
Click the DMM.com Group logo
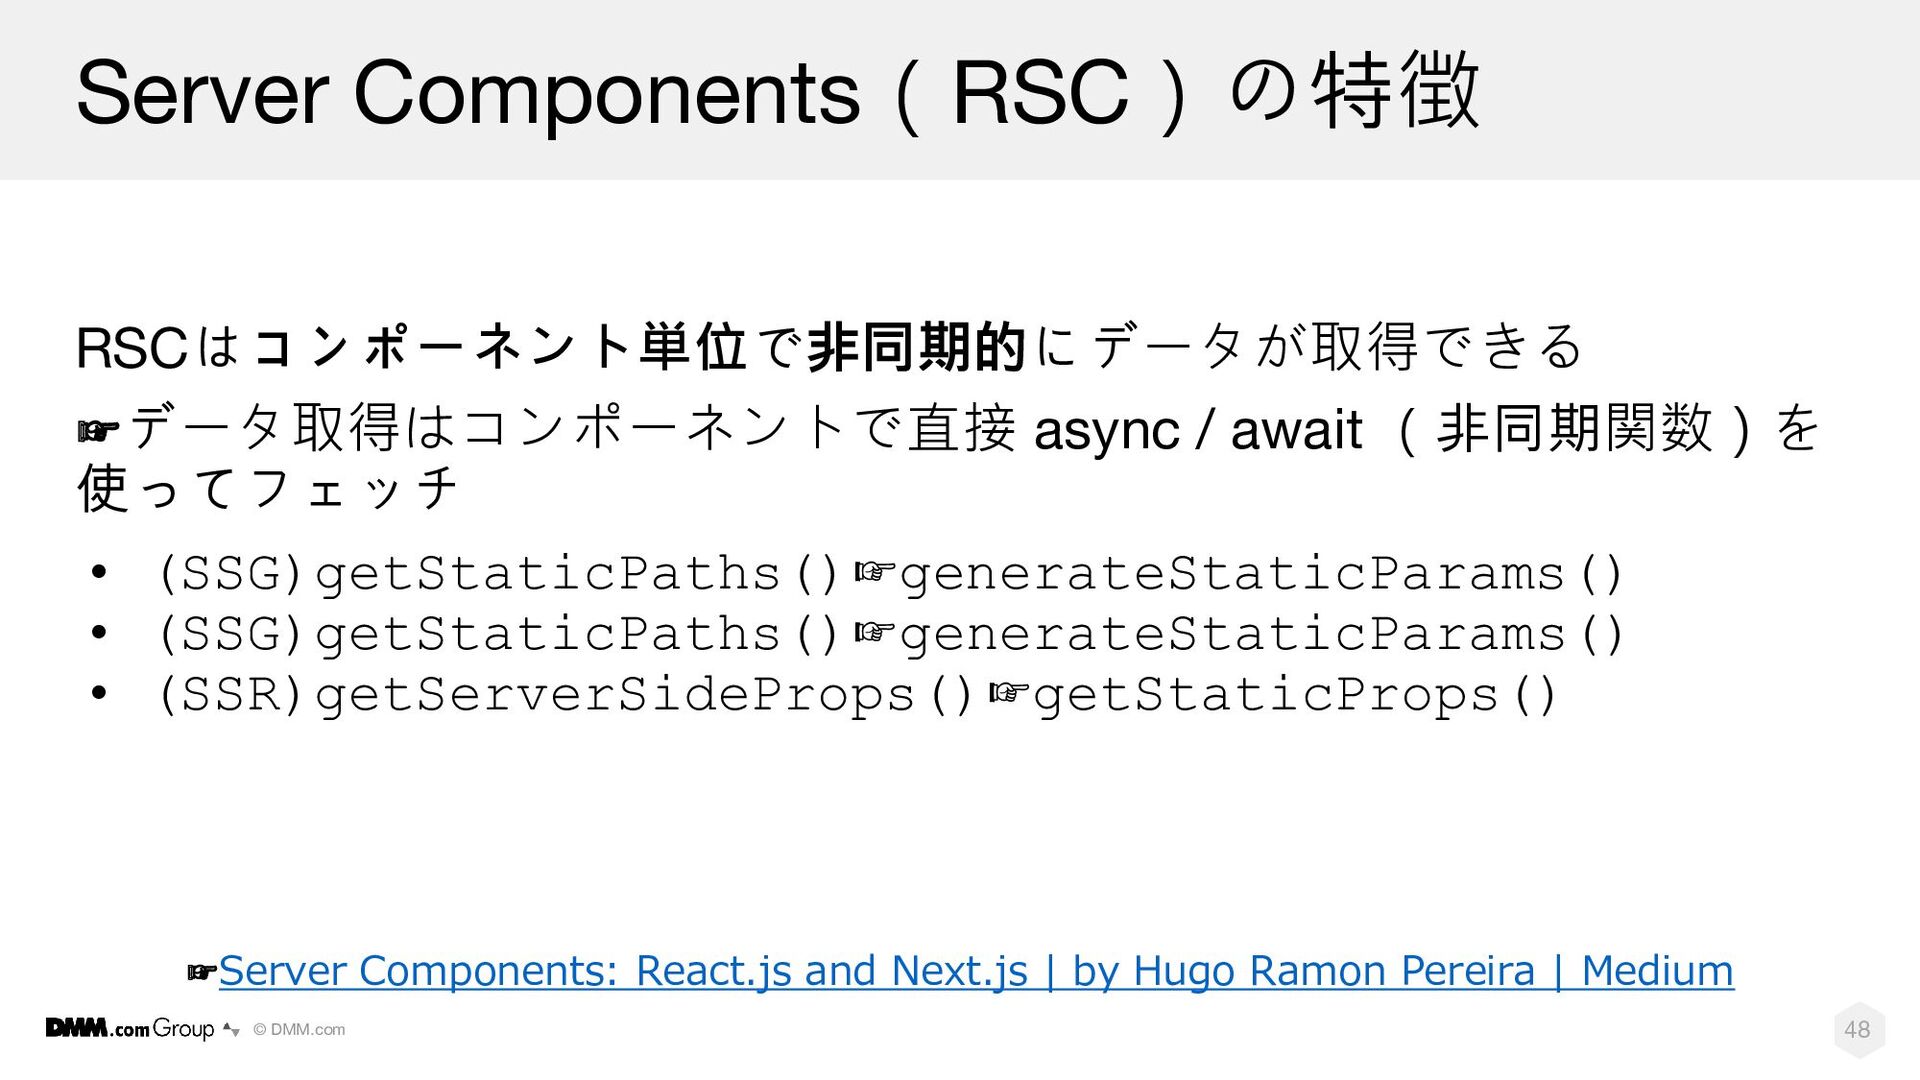coord(130,1029)
